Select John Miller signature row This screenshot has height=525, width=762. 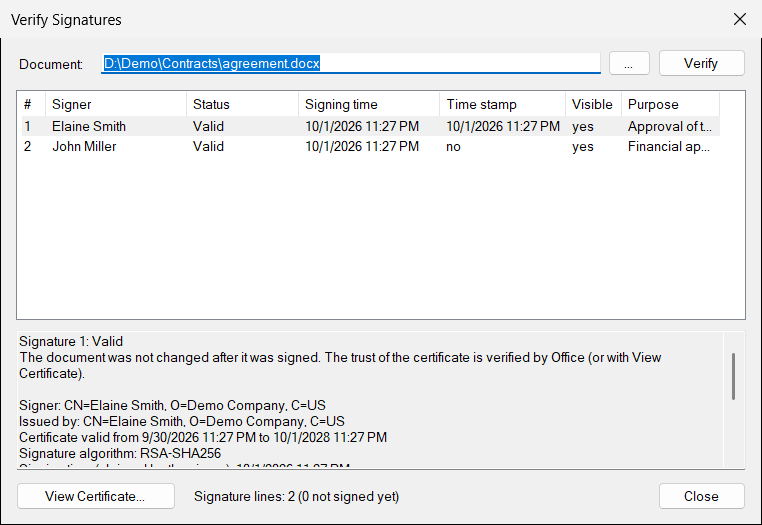pos(371,146)
